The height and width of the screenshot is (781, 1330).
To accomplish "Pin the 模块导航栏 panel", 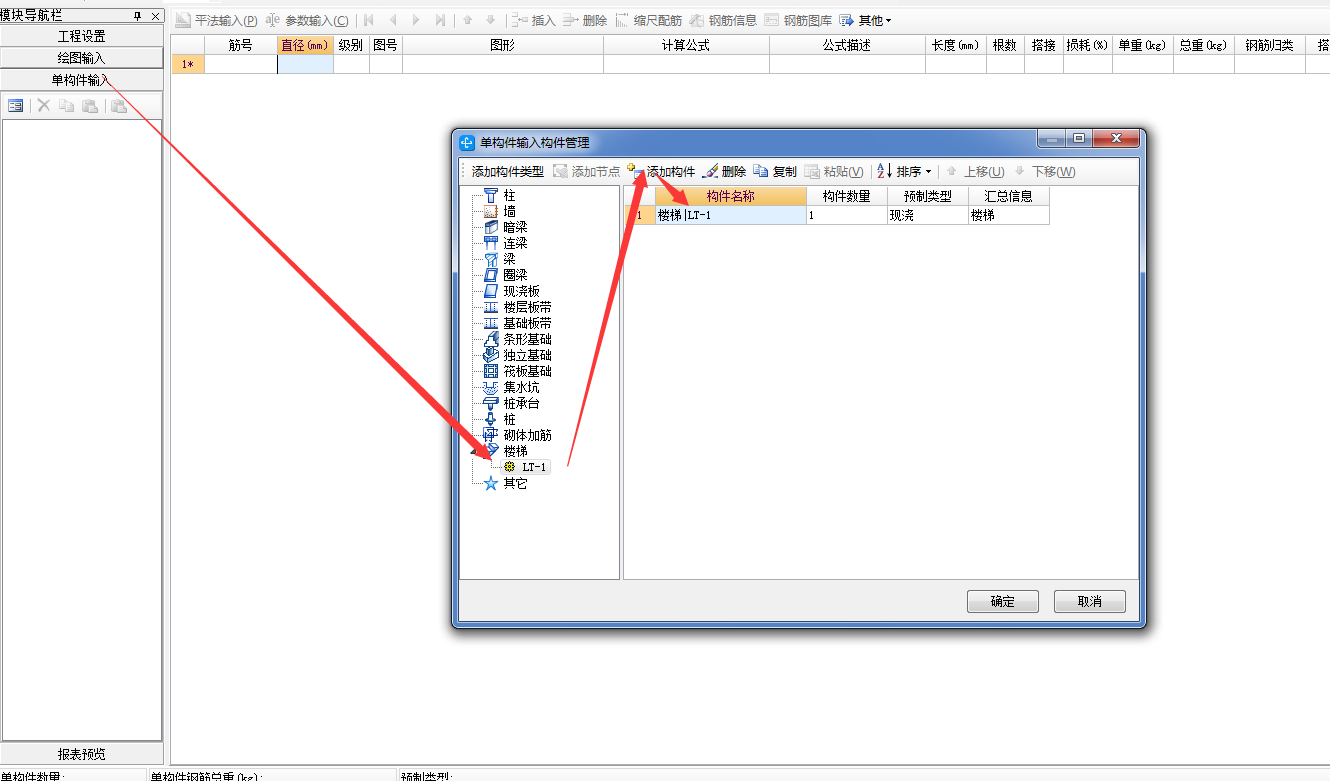I will pyautogui.click(x=138, y=16).
